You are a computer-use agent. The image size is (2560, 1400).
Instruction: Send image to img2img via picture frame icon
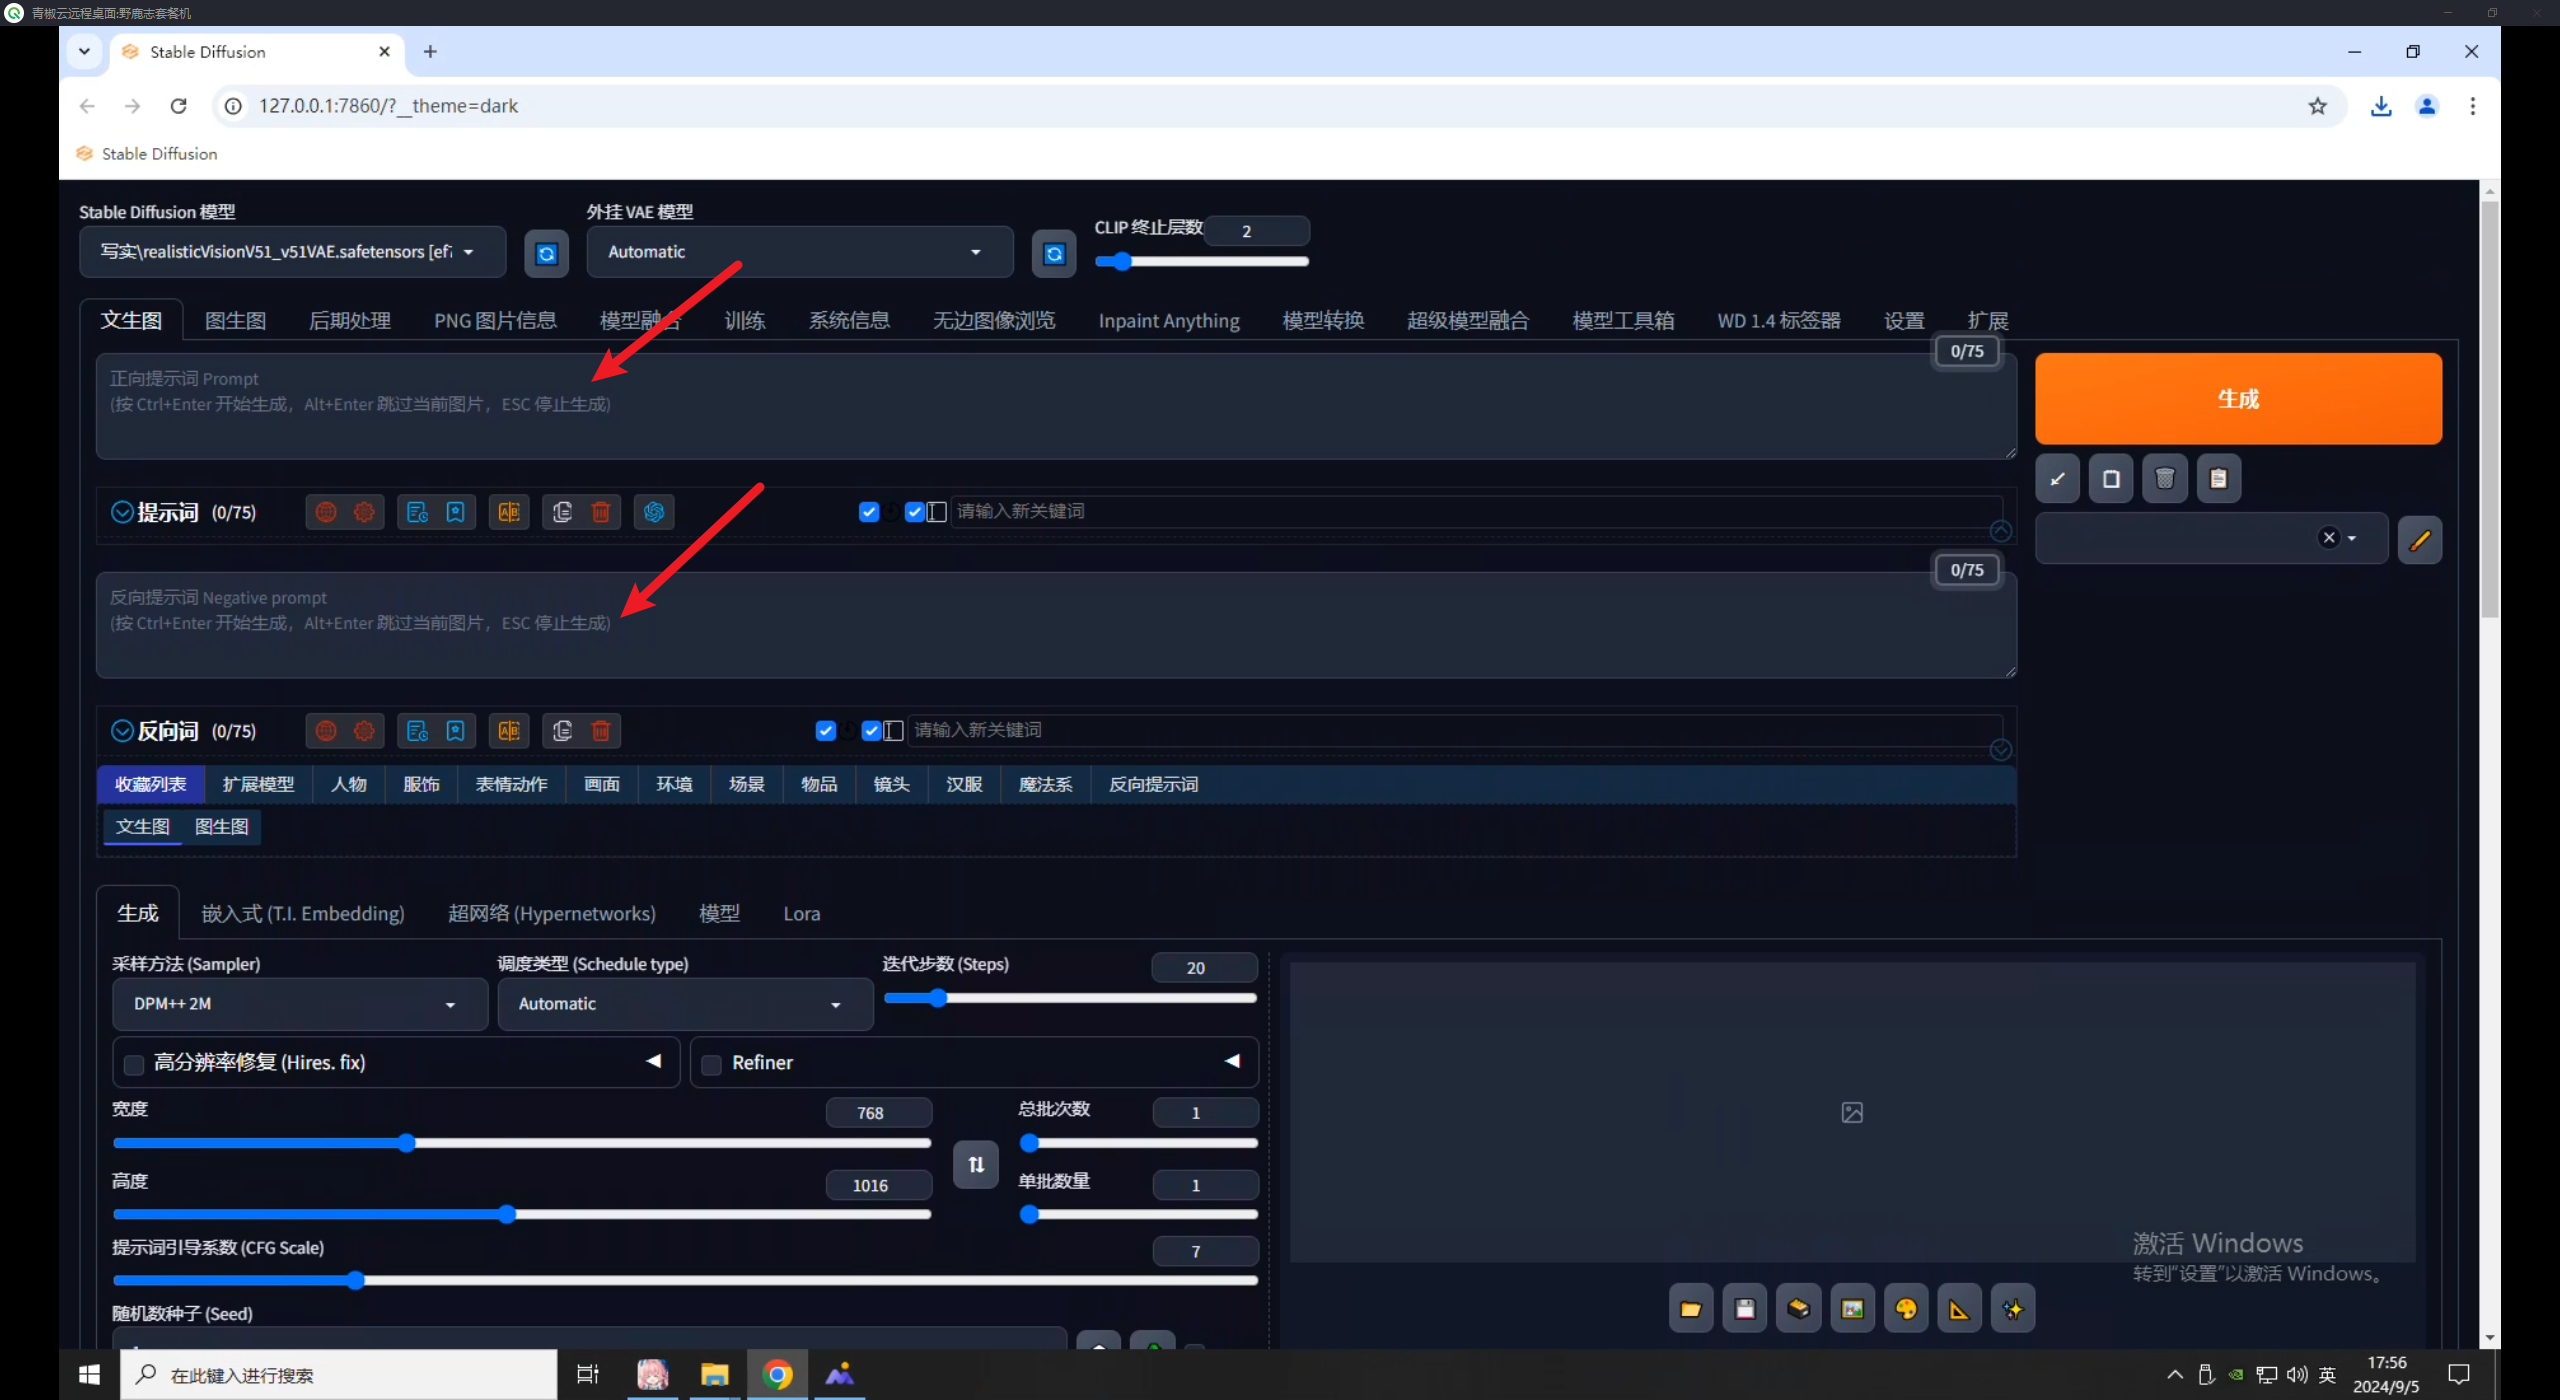(x=1852, y=1309)
